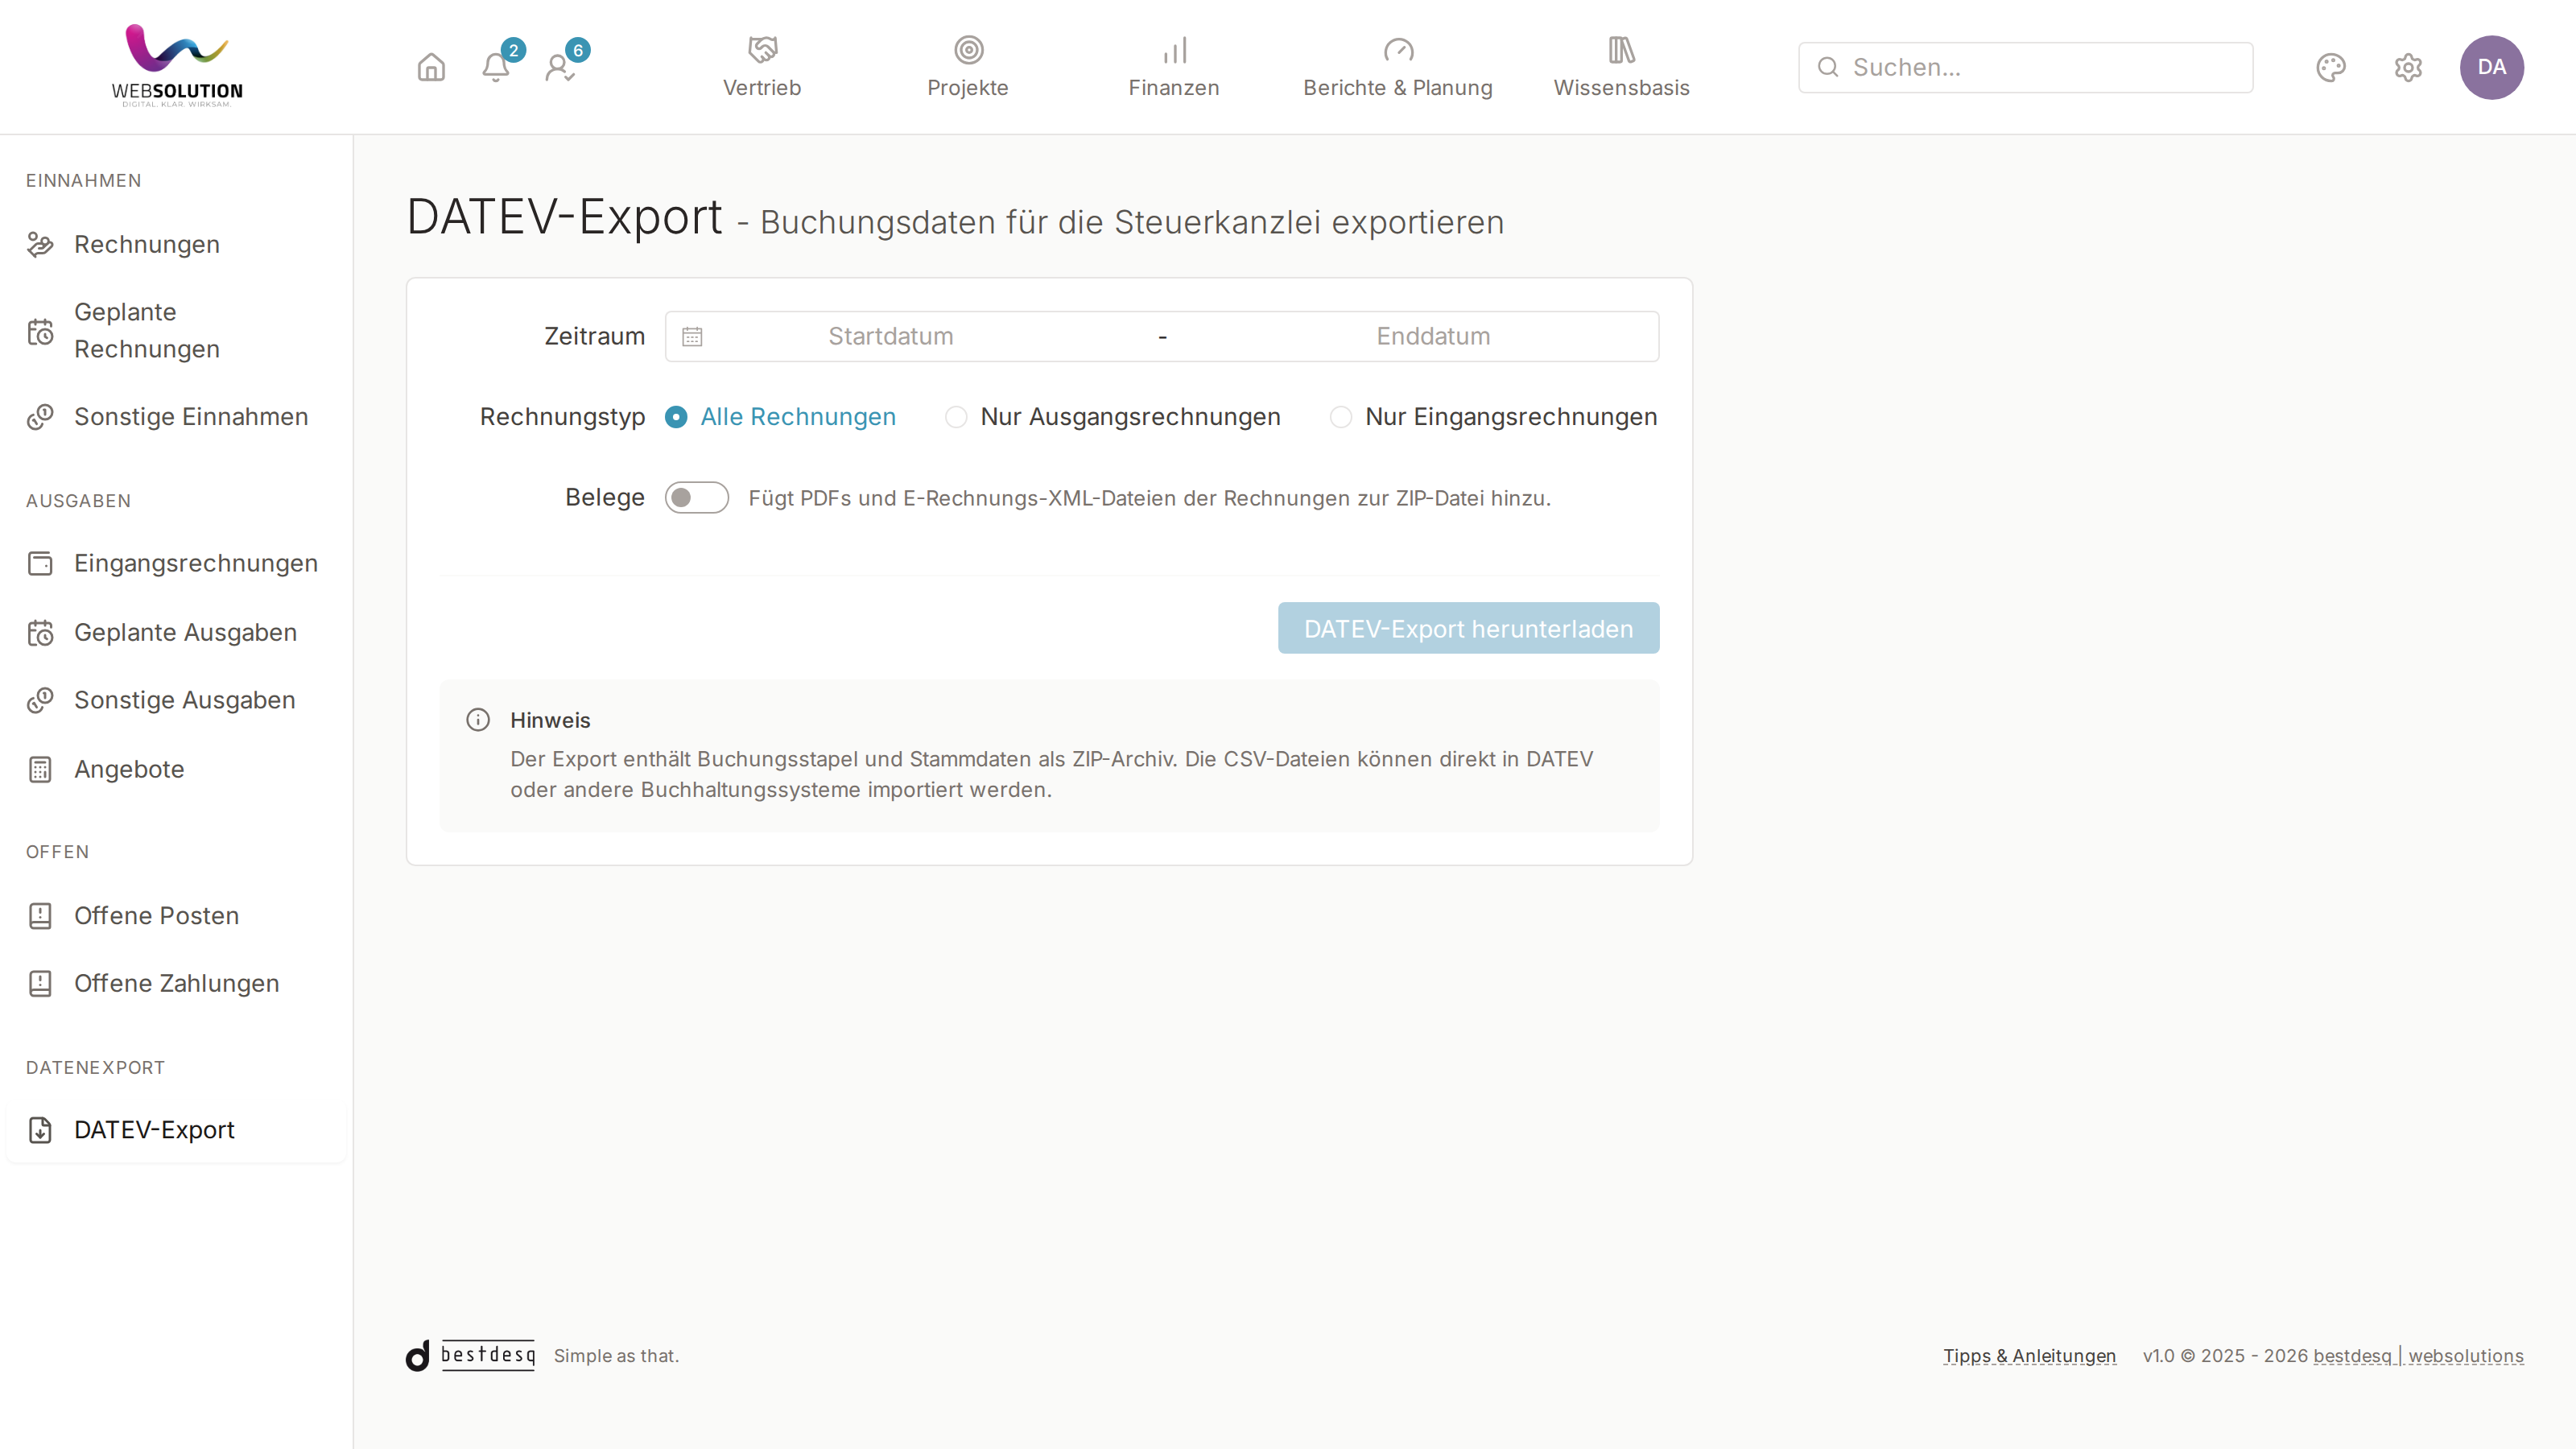Viewport: 2576px width, 1449px height.
Task: Open Offene Posten in the sidebar
Action: [176, 916]
